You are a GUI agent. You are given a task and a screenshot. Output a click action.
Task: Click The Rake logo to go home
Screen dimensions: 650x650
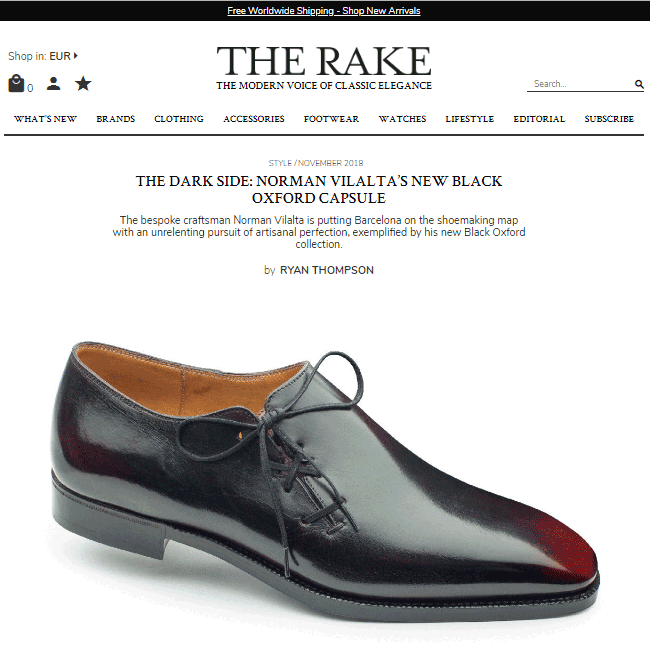point(324,68)
